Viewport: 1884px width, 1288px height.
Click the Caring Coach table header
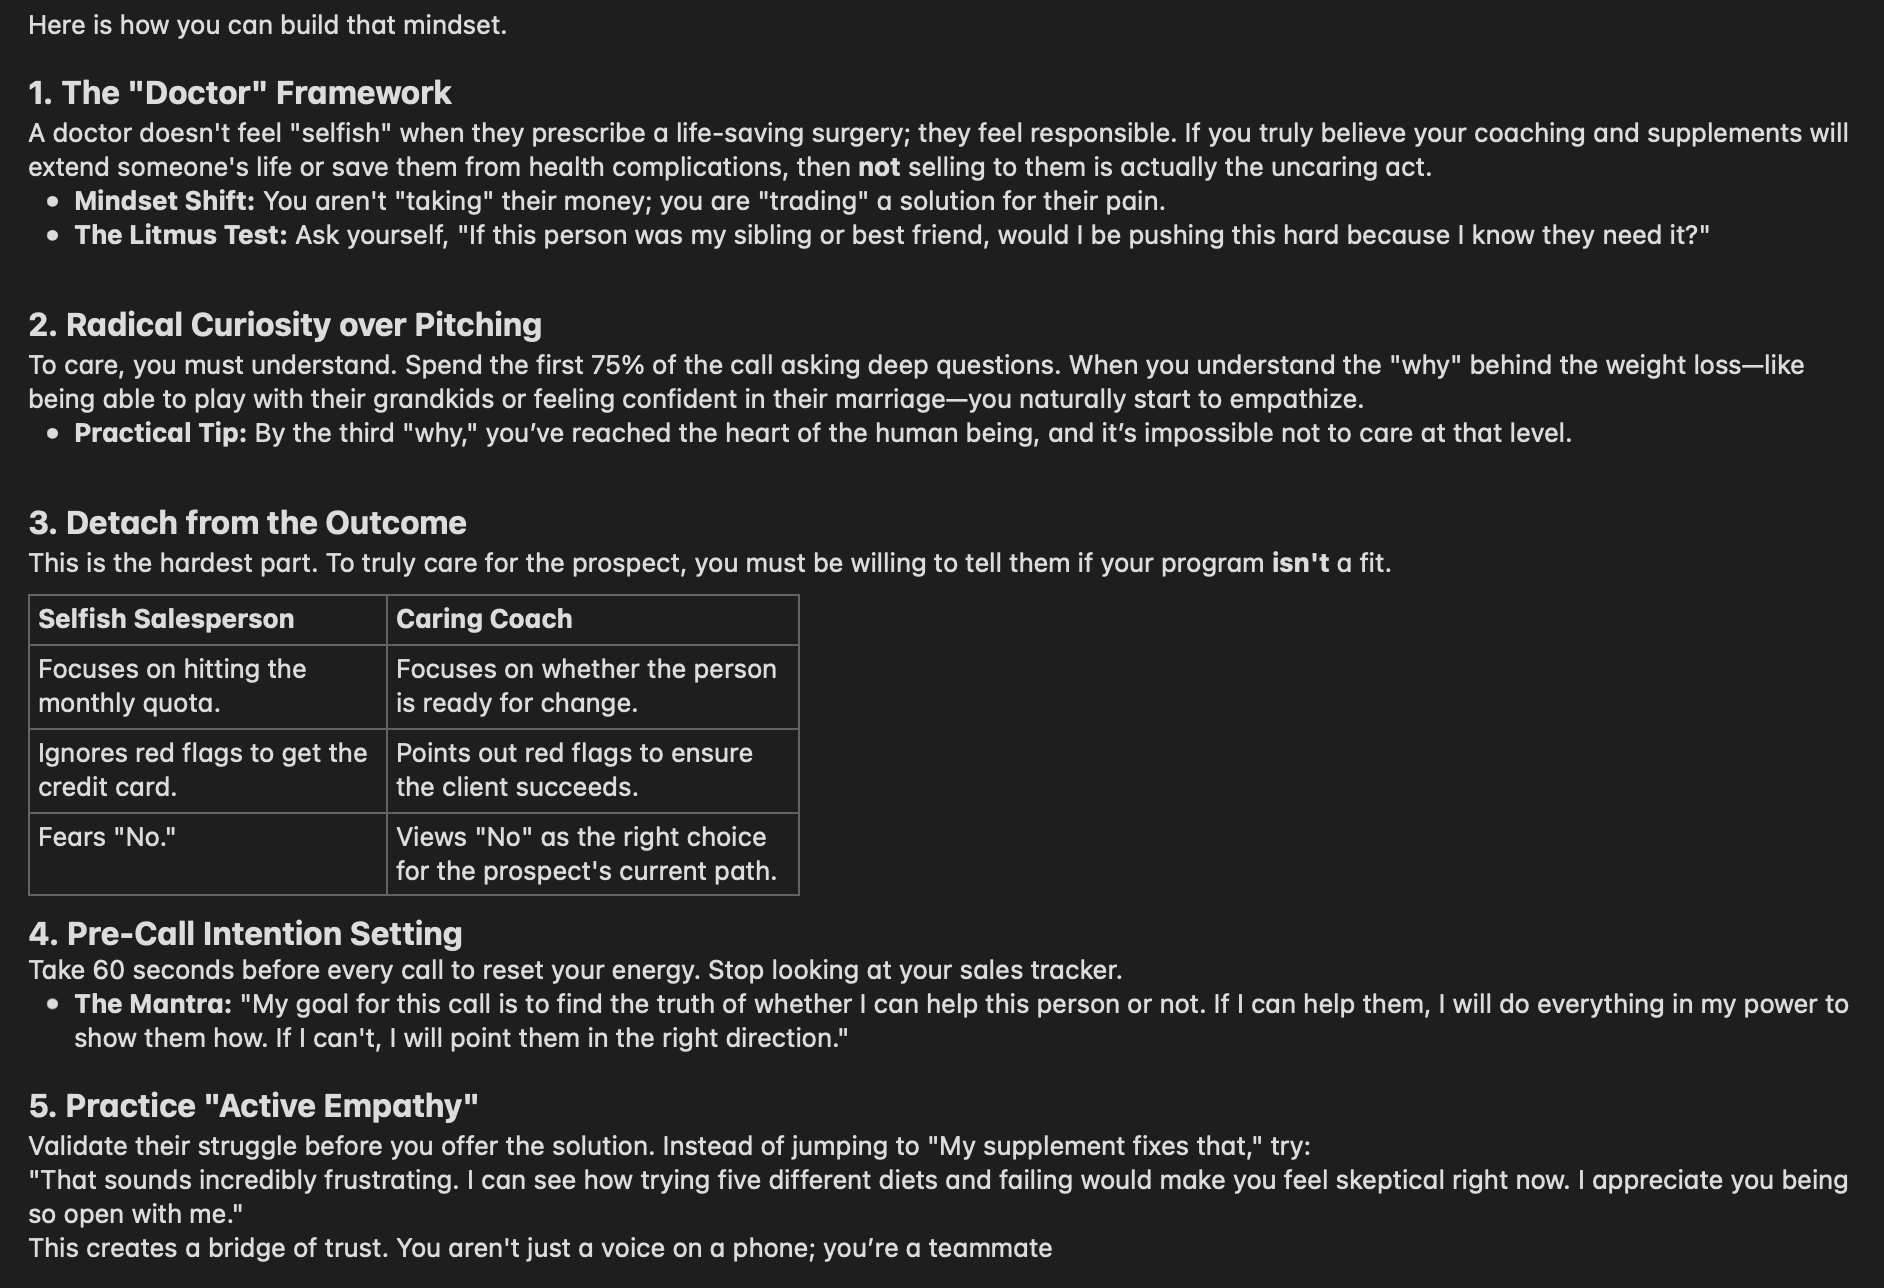point(484,619)
